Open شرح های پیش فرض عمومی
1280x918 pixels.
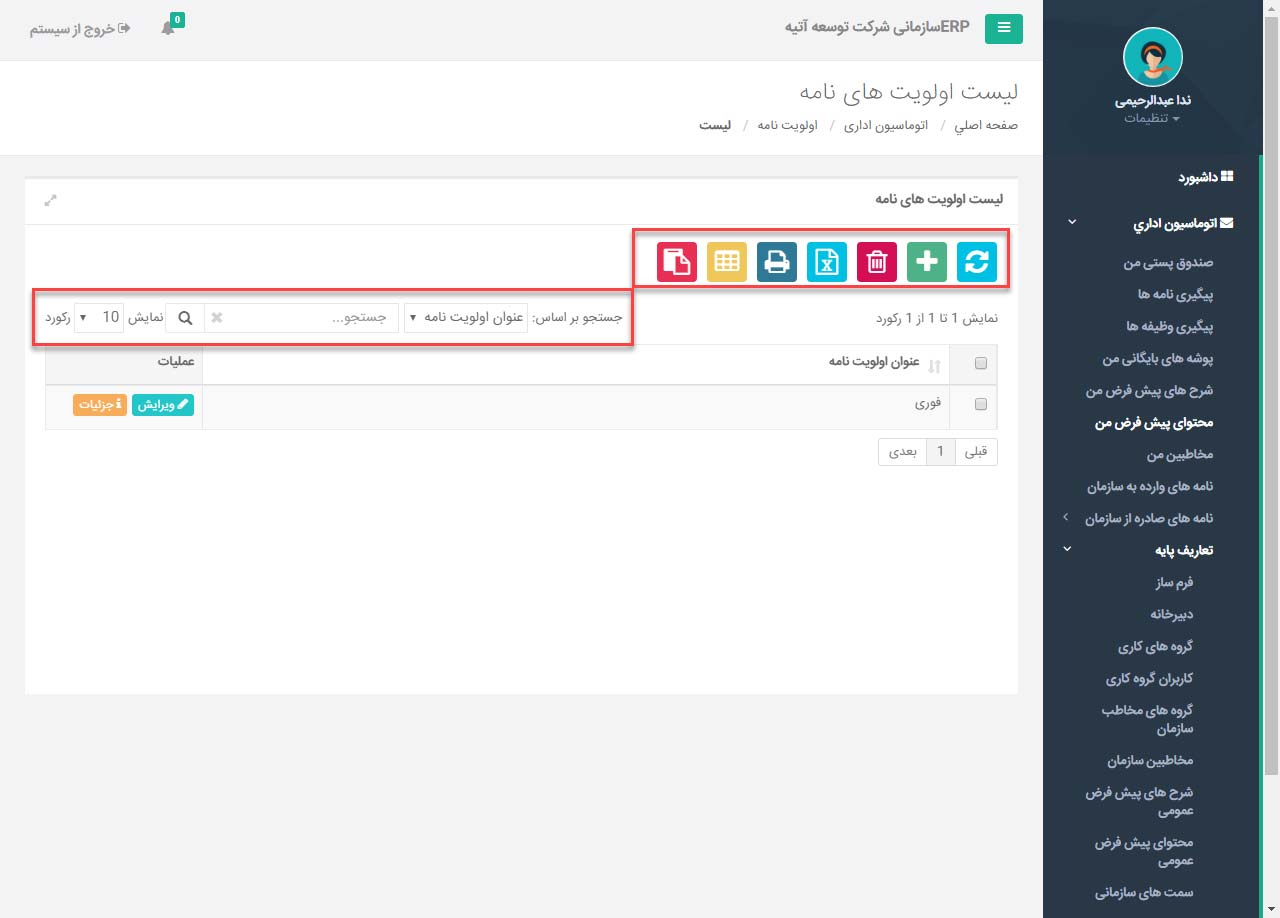pos(1140,801)
